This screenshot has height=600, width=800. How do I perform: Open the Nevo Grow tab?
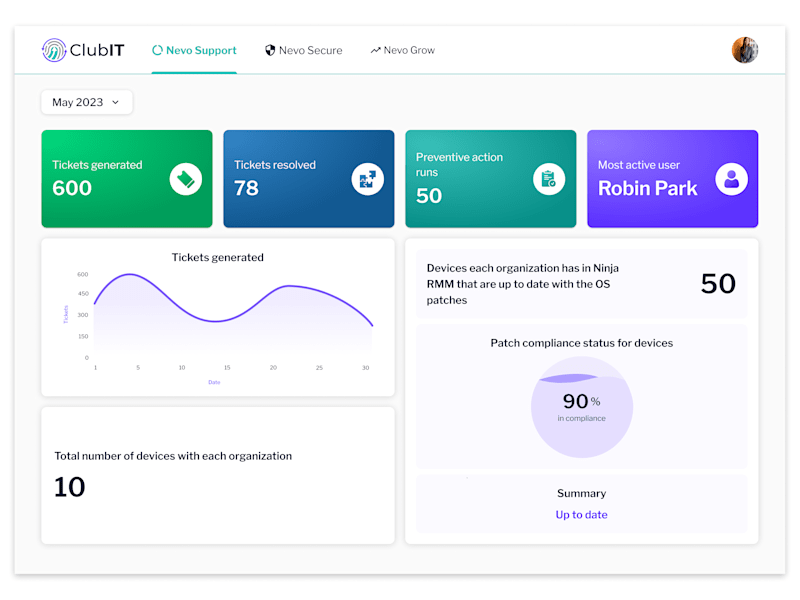click(x=403, y=50)
